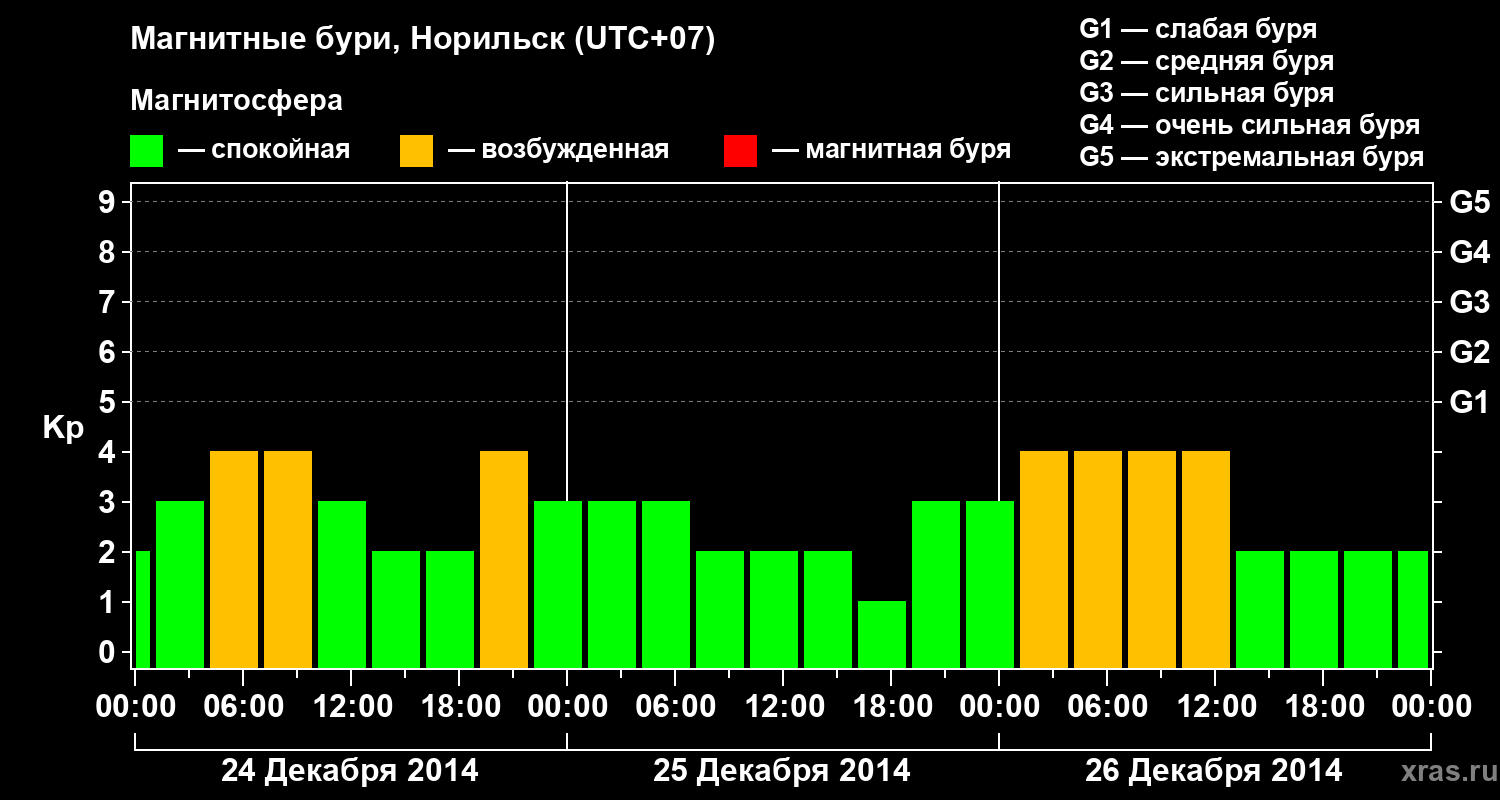Screen dimensions: 1500x800
Task: Click the red 'магнитная буря' legend swatch
Action: [x=741, y=151]
